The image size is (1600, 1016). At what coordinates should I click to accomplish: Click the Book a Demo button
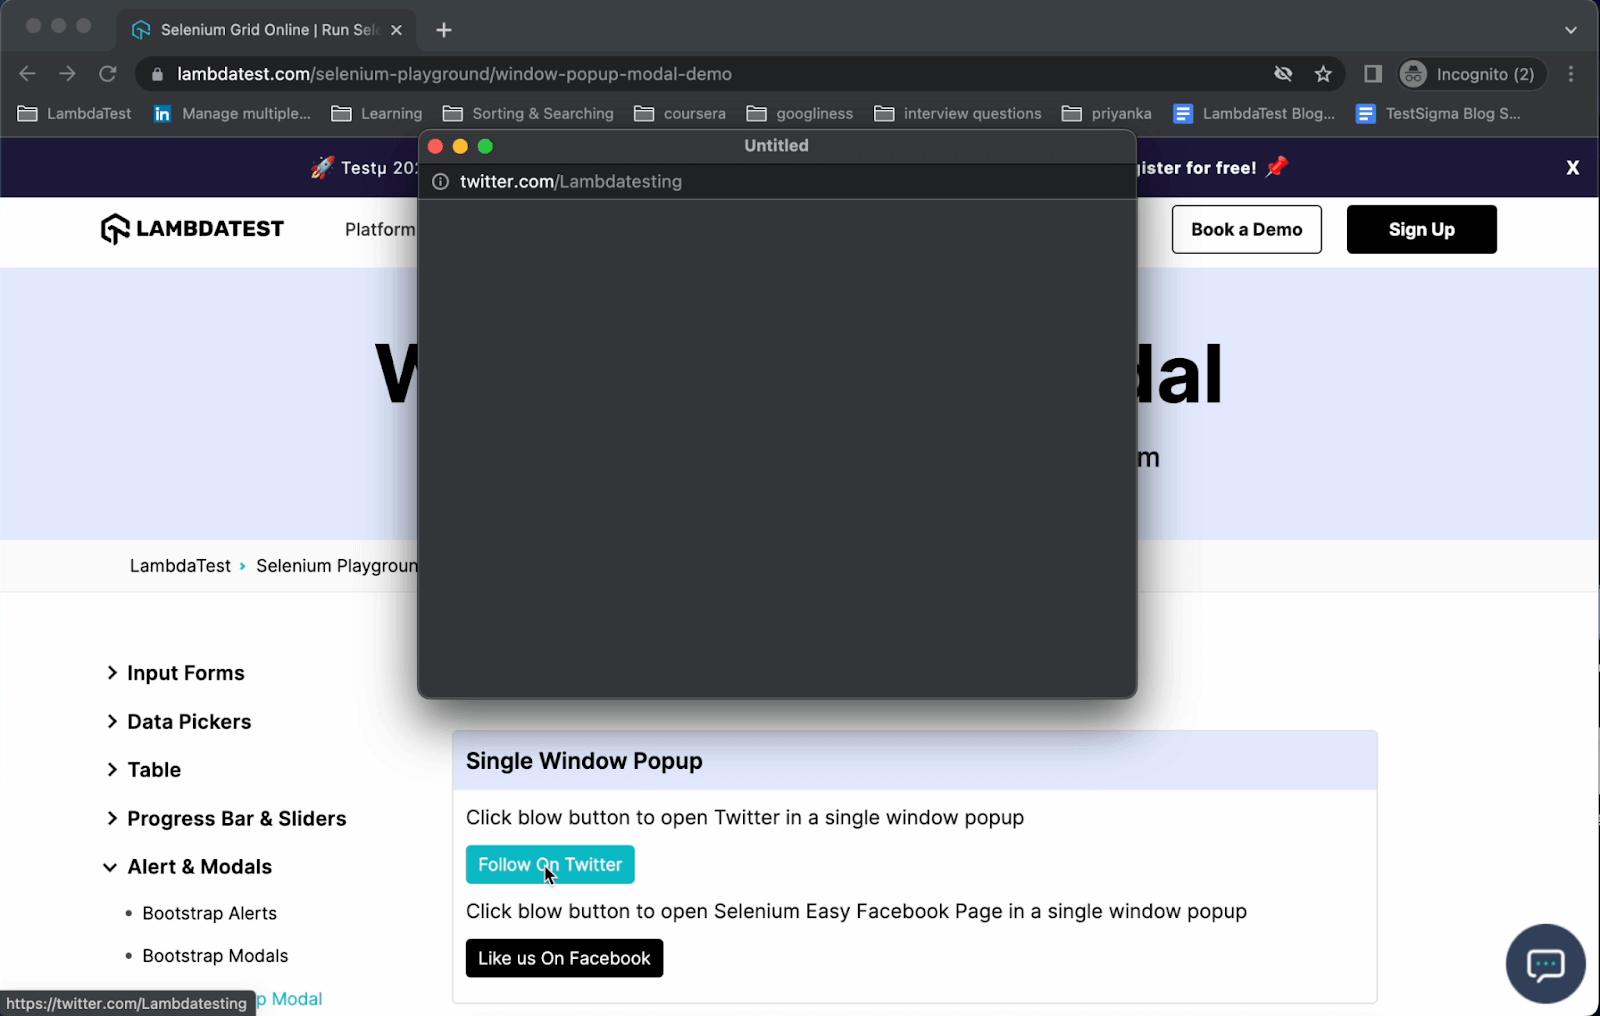click(1246, 229)
